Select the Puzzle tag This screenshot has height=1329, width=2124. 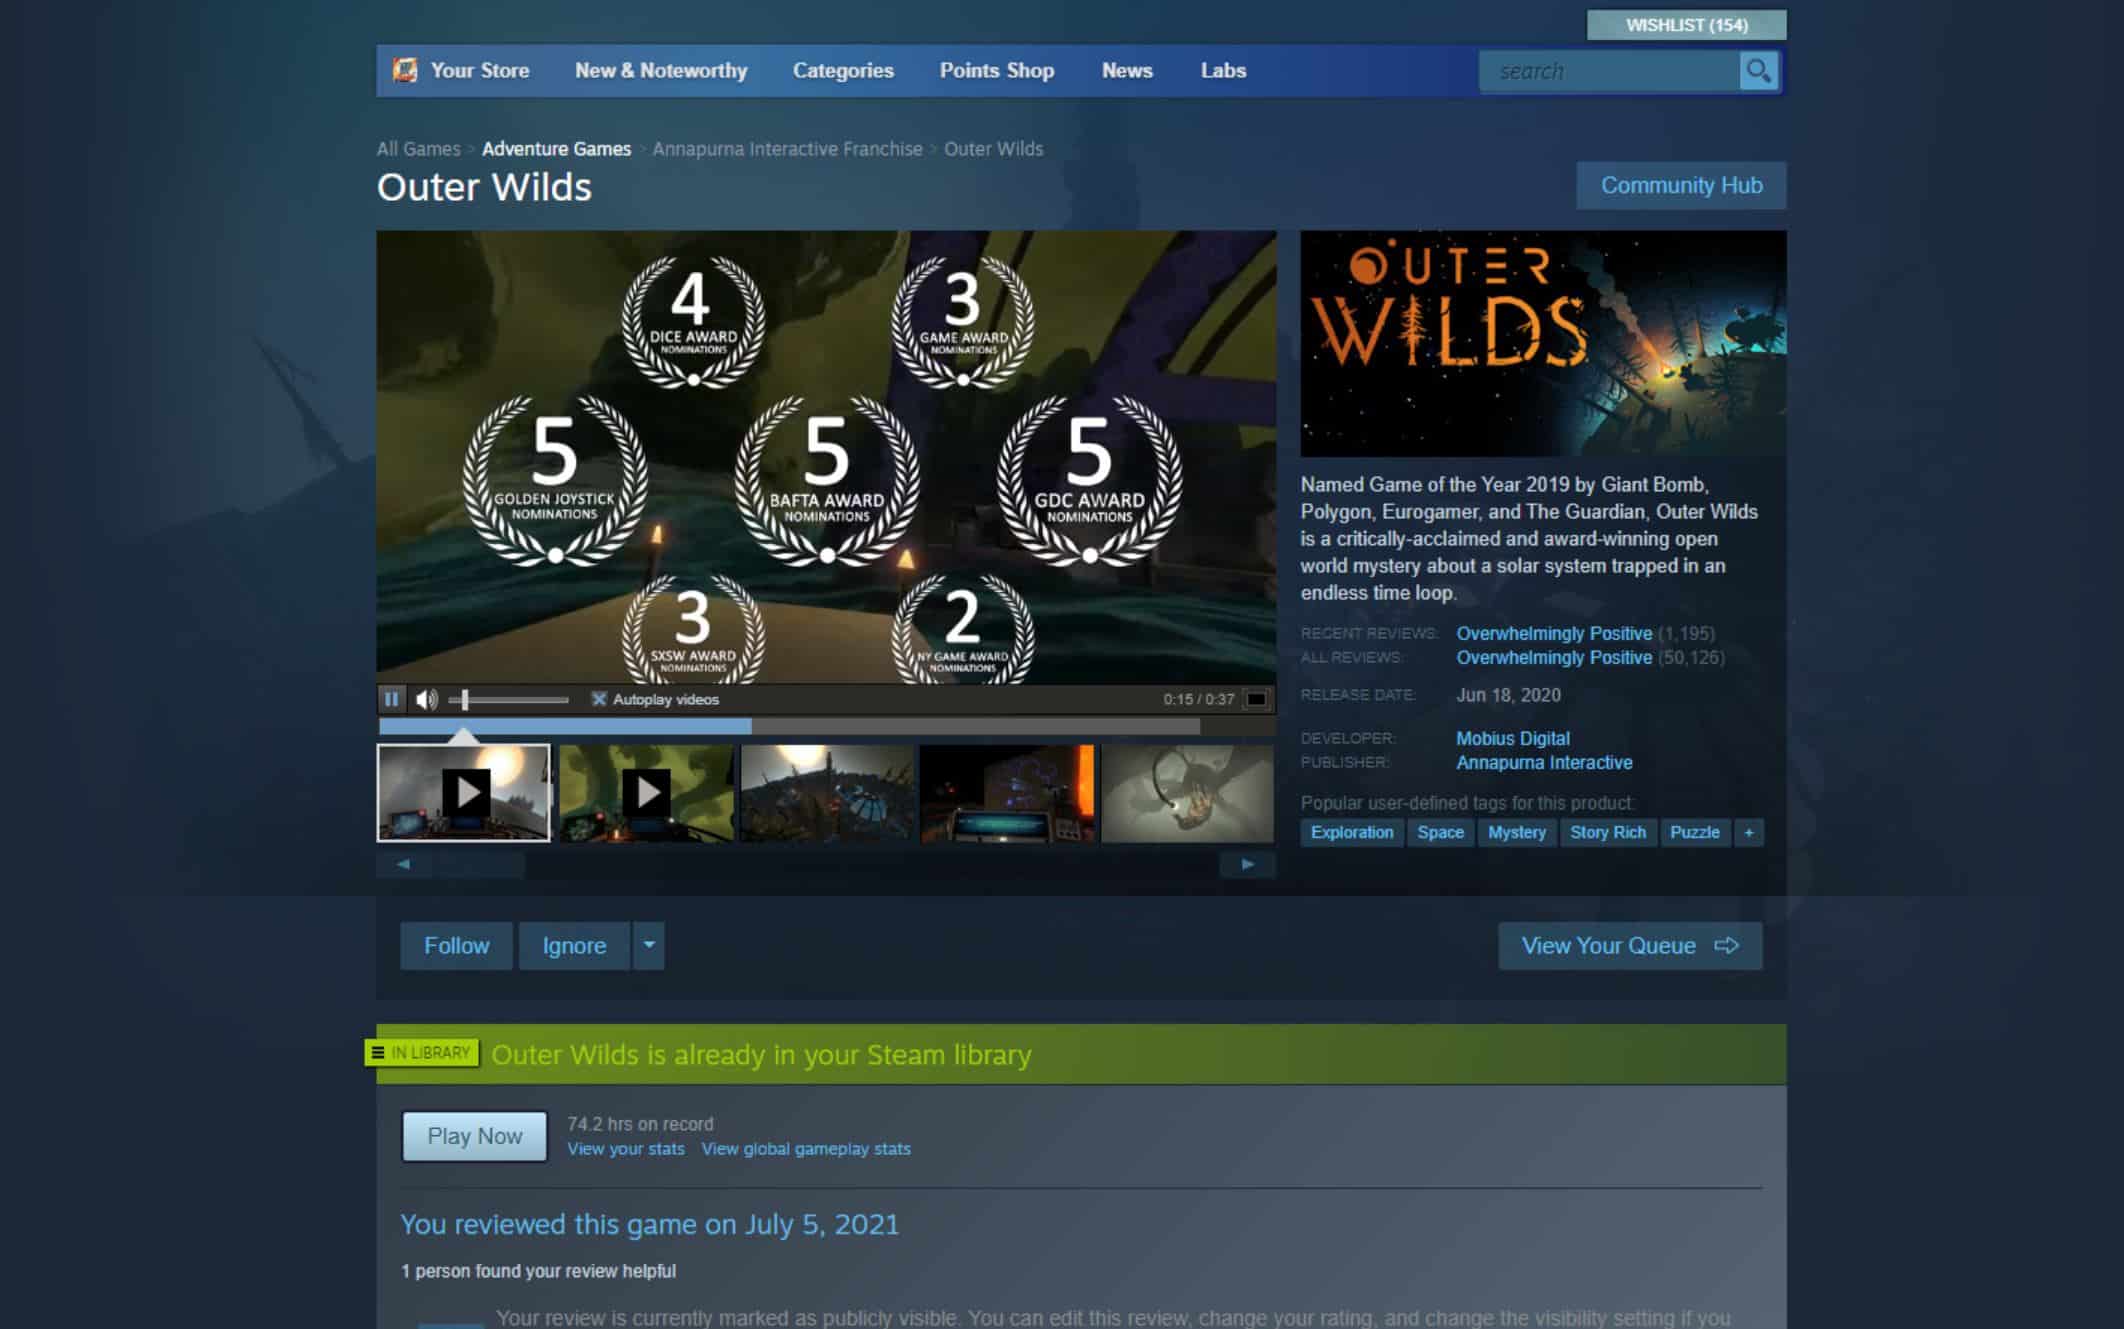pyautogui.click(x=1695, y=832)
